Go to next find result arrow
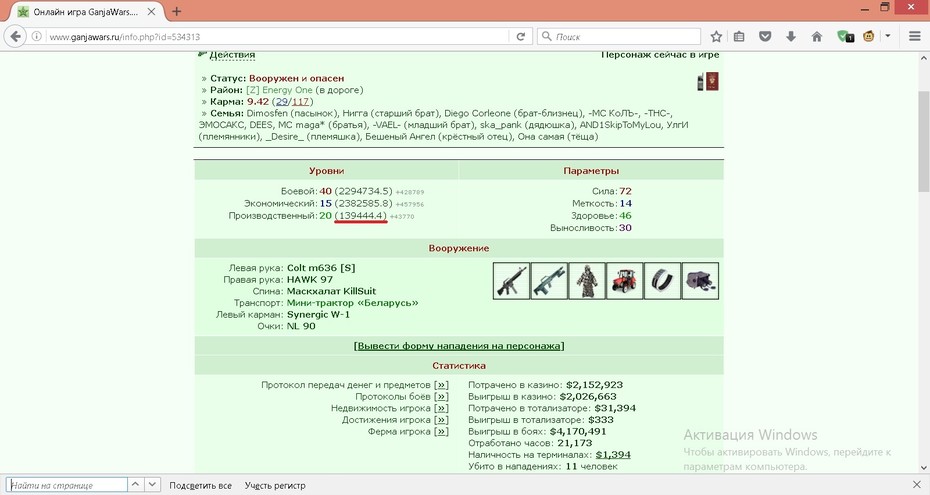 152,484
